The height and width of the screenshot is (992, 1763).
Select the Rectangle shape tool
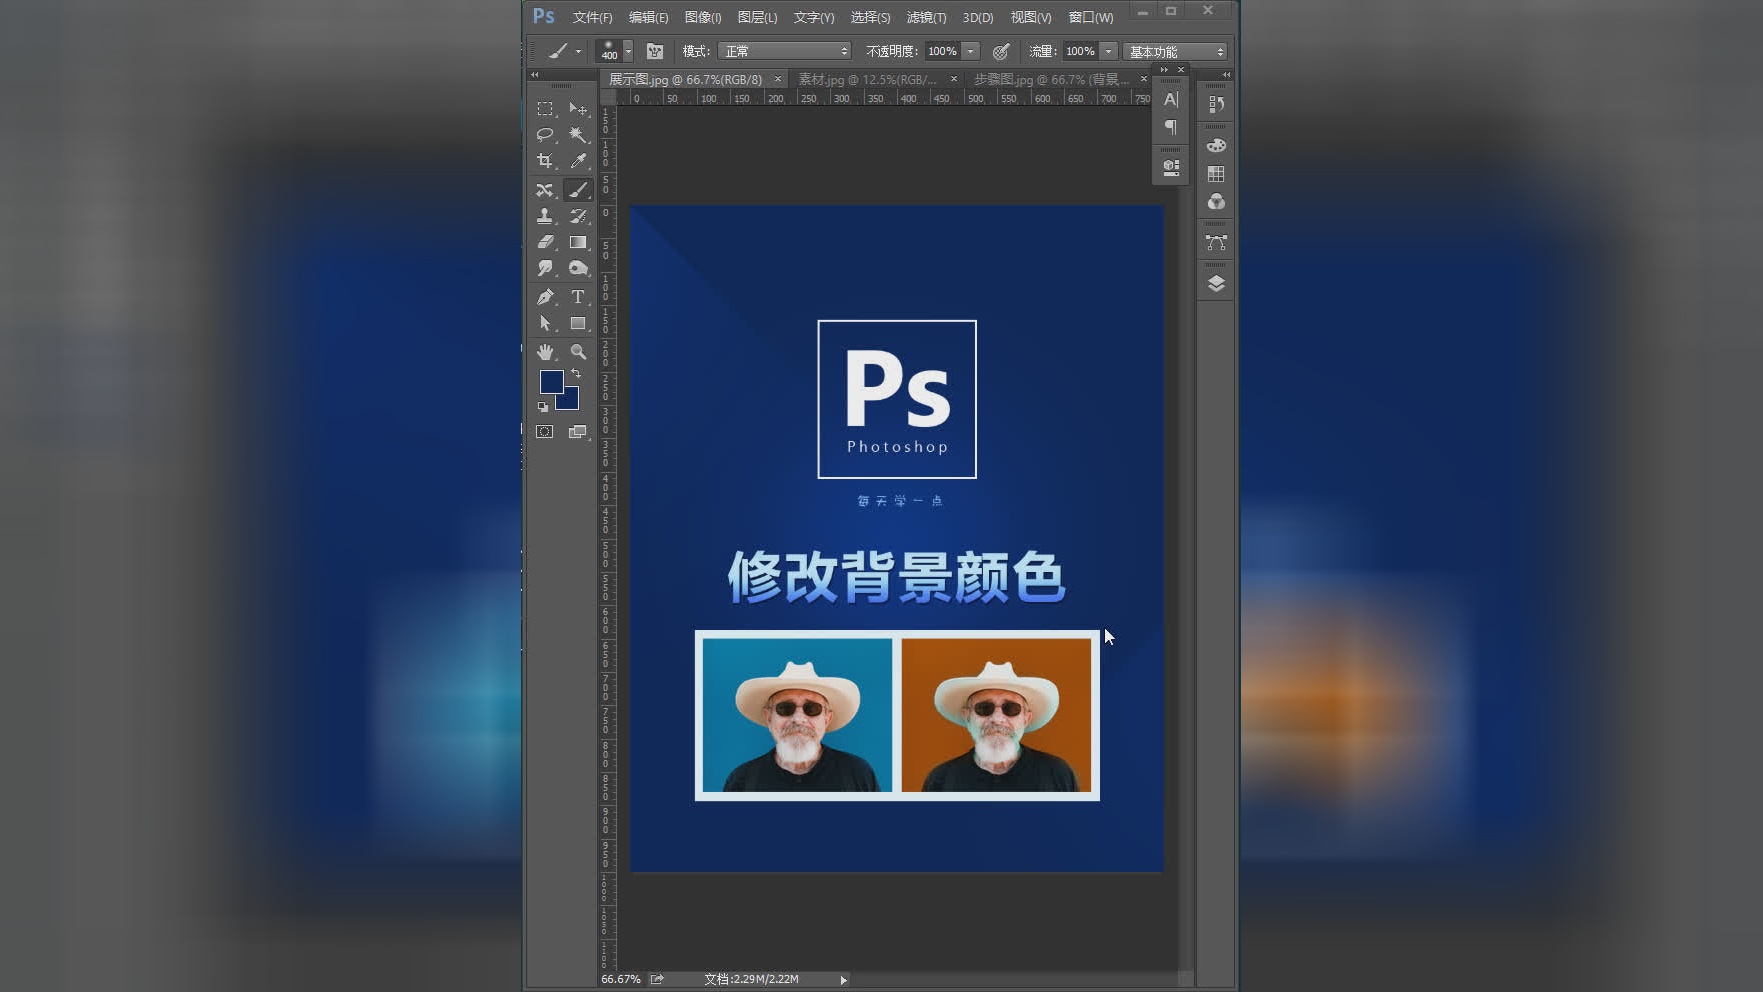pyautogui.click(x=578, y=322)
